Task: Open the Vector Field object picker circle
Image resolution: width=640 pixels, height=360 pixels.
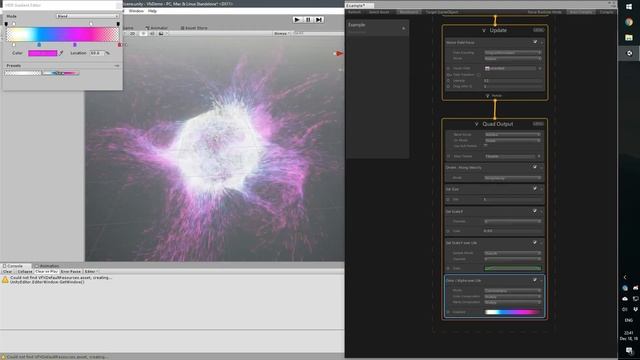Action: point(540,69)
